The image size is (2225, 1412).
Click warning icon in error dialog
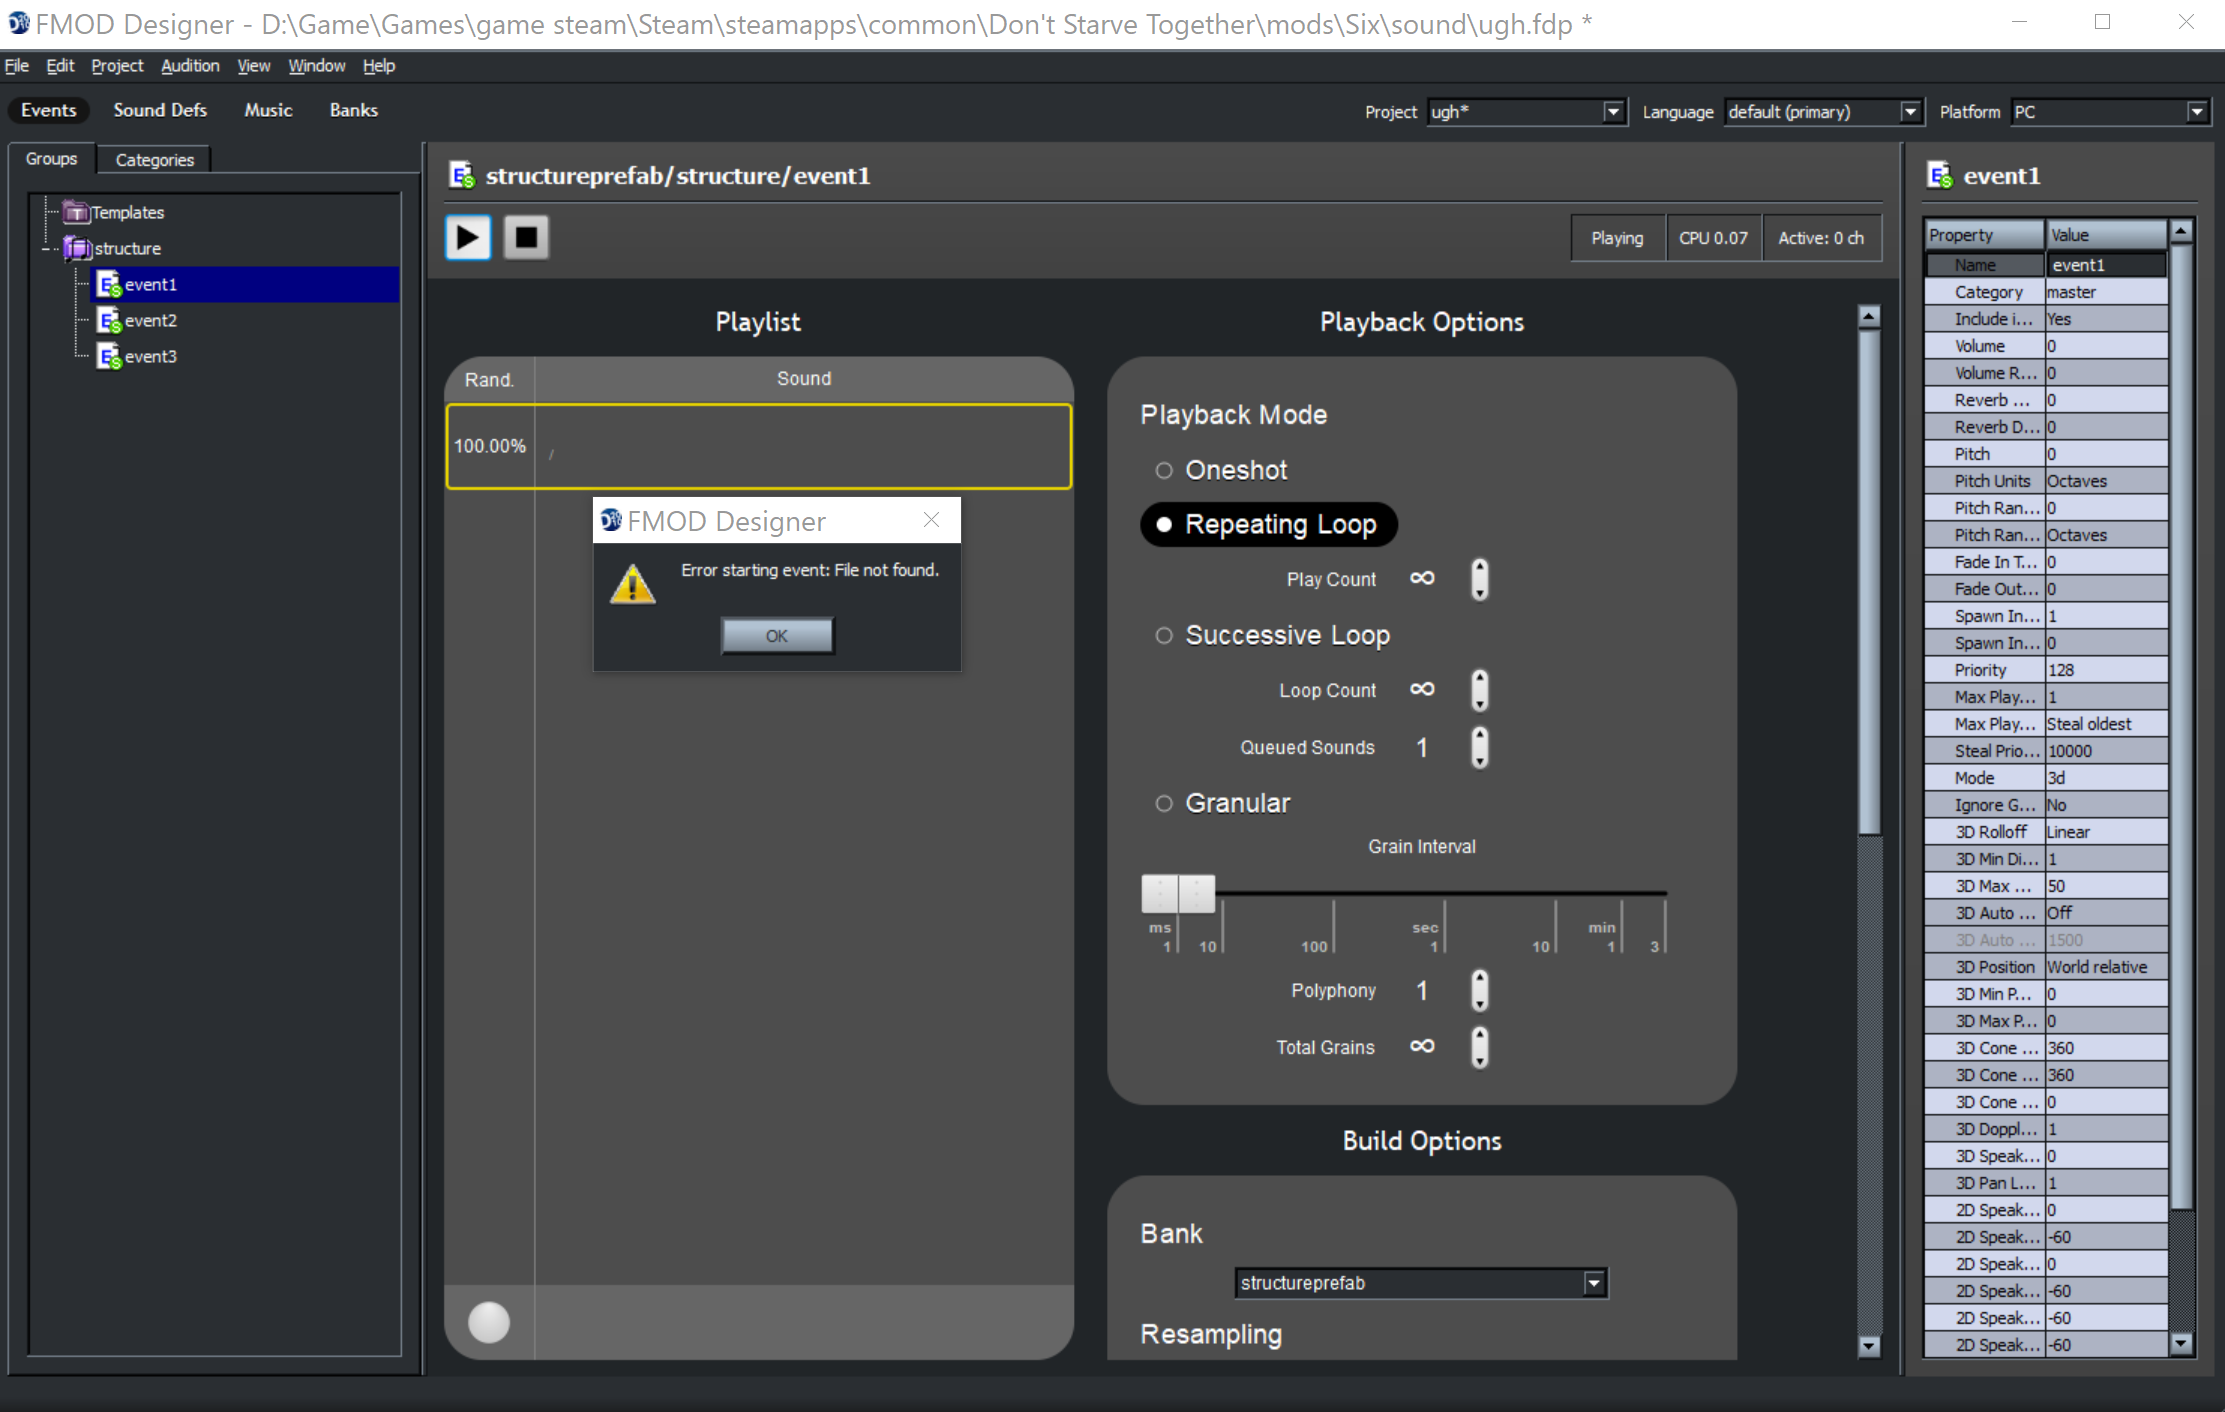633,585
